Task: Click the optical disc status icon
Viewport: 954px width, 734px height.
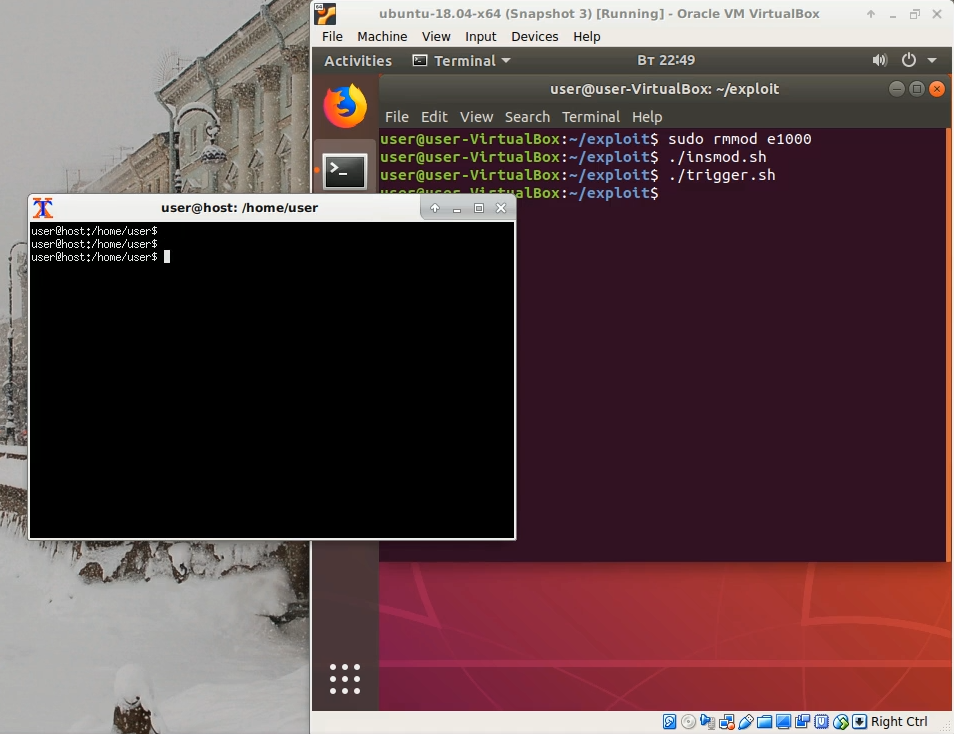Action: coord(688,722)
